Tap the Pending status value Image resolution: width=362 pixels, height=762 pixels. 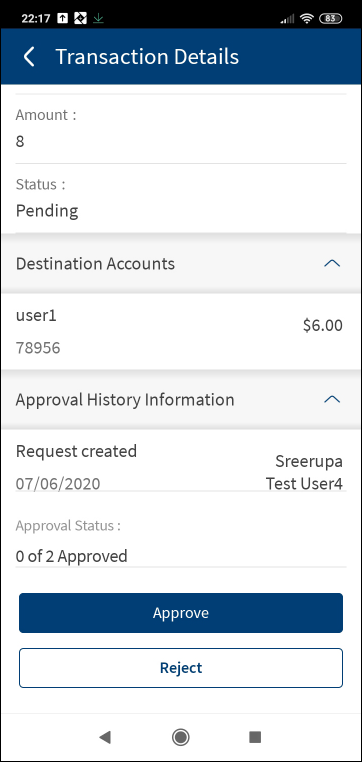pyautogui.click(x=47, y=211)
